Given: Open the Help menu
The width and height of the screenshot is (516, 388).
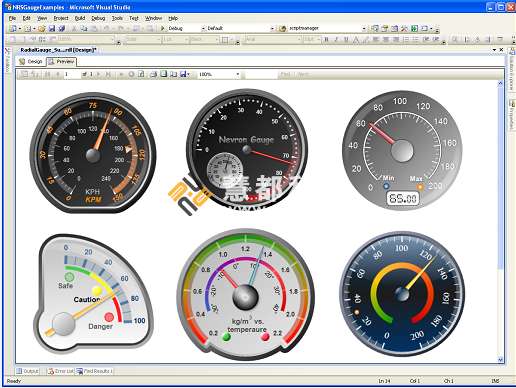Looking at the screenshot, I should (173, 18).
